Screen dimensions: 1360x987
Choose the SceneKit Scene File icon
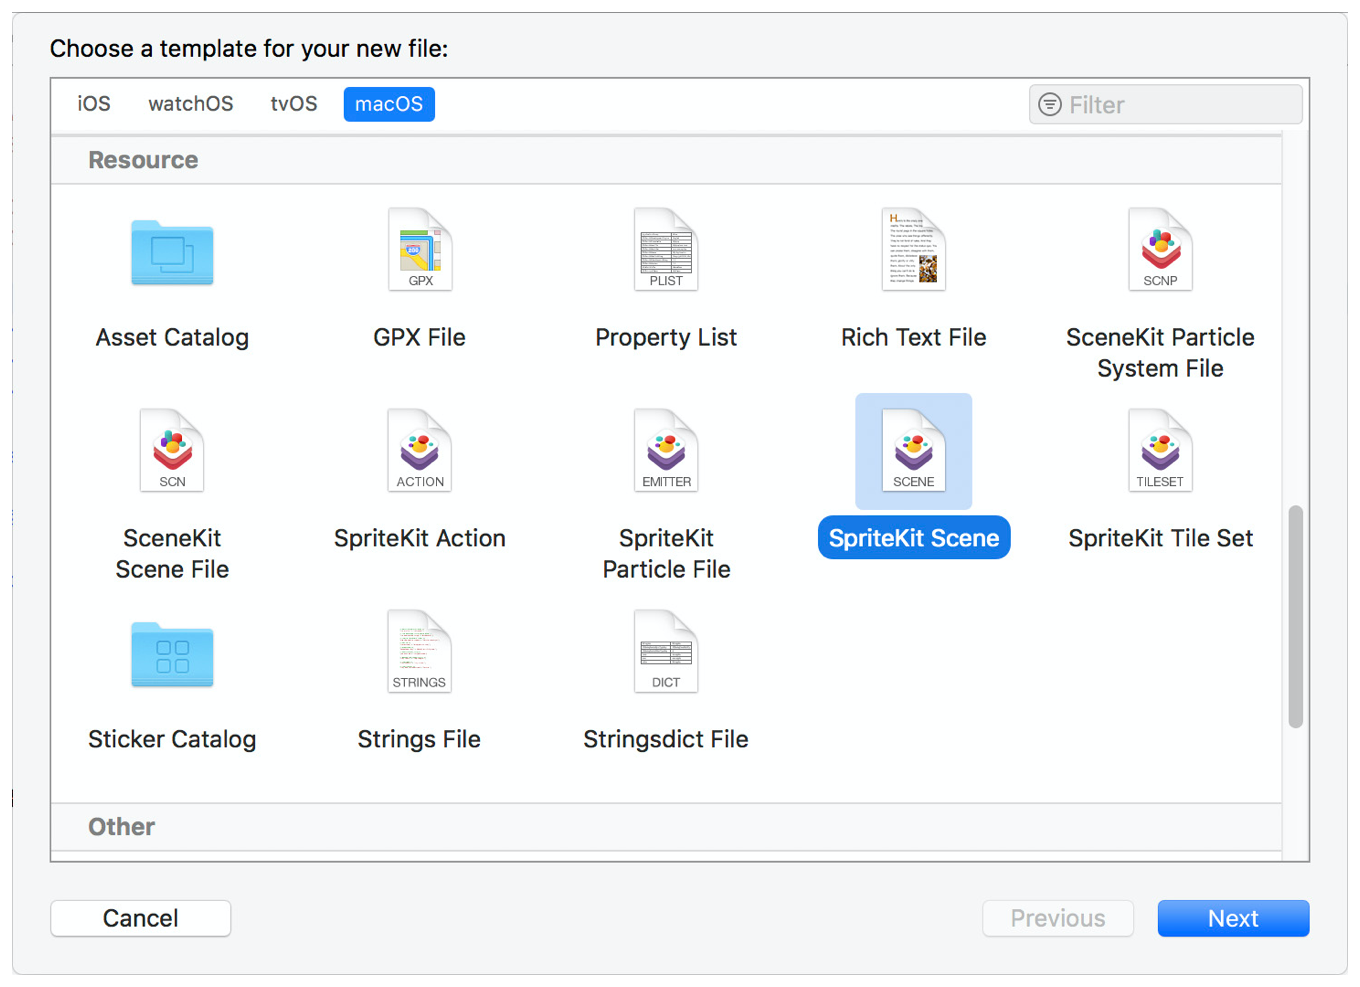point(172,451)
